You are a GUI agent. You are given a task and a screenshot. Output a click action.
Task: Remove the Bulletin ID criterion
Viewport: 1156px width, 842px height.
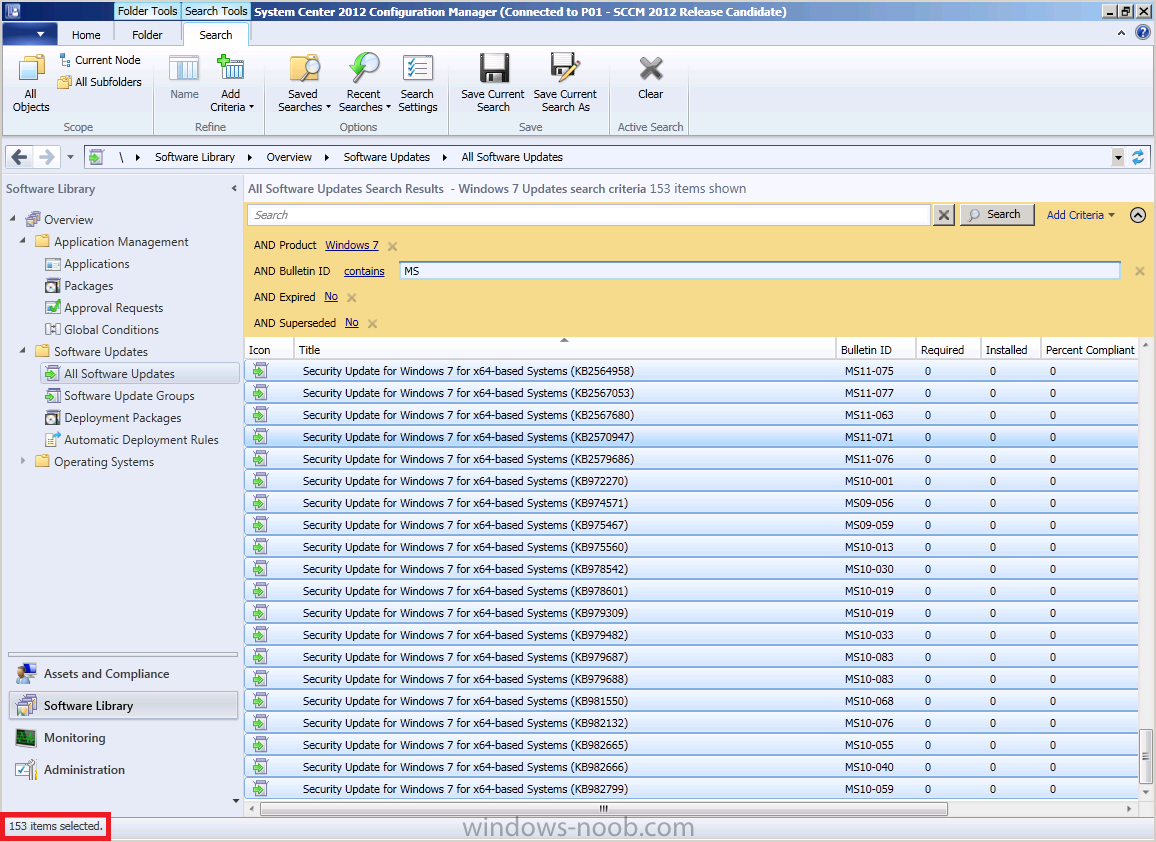tap(1140, 271)
